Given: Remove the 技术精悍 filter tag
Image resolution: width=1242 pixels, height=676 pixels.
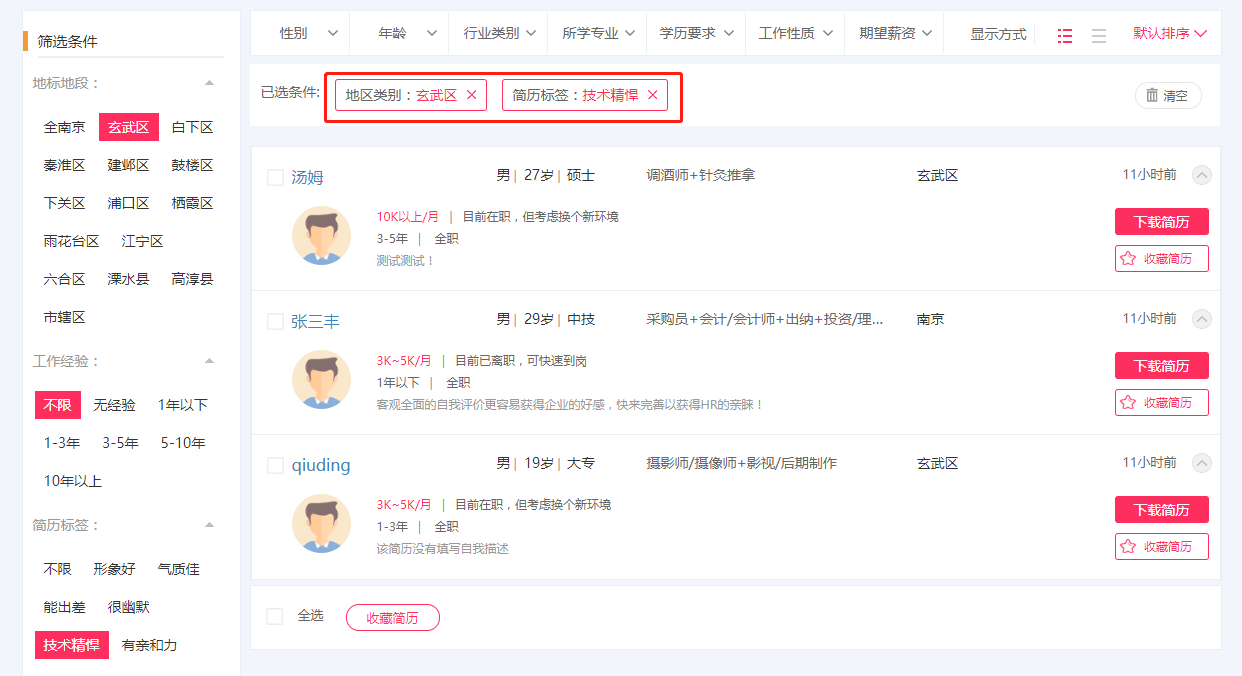Looking at the screenshot, I should point(653,95).
